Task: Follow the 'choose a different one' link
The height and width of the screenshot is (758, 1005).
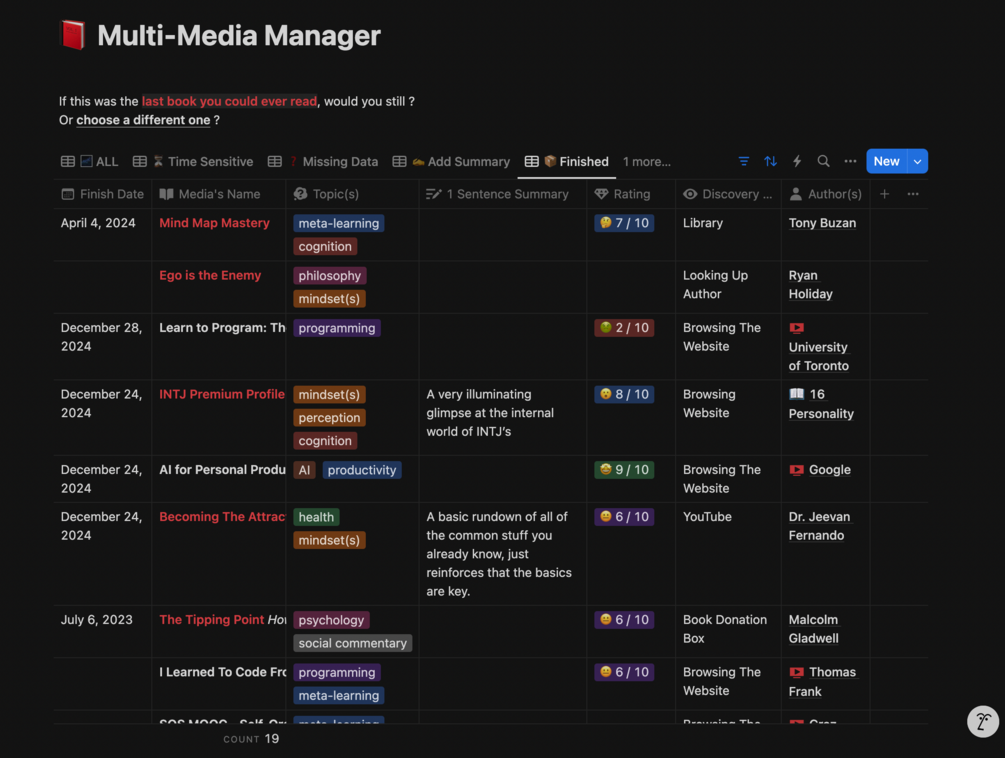Action: coord(143,120)
